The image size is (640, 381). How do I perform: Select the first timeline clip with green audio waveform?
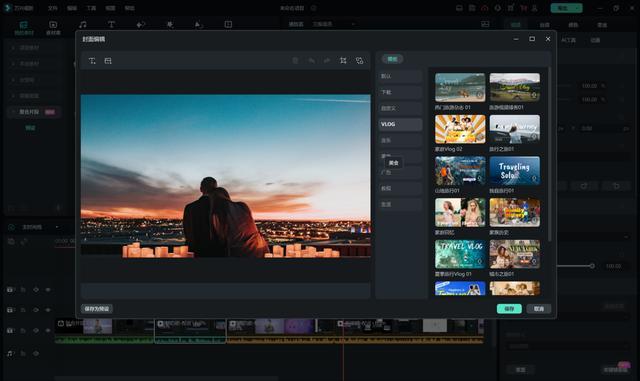coord(104,331)
